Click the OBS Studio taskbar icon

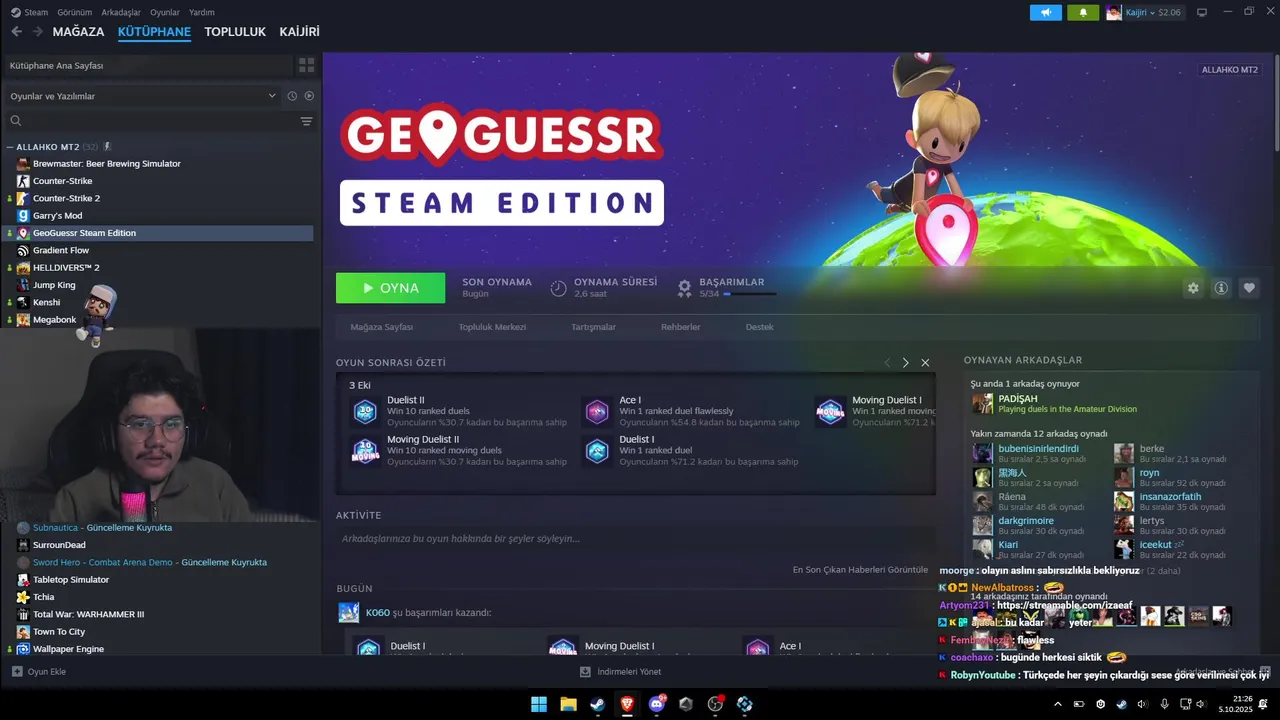click(x=715, y=704)
